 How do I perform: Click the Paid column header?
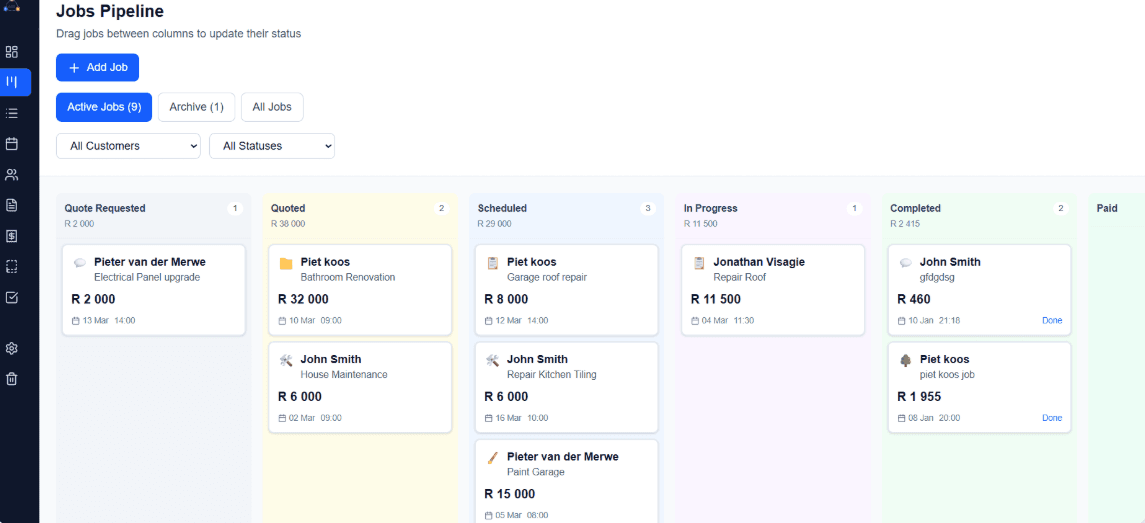1107,208
